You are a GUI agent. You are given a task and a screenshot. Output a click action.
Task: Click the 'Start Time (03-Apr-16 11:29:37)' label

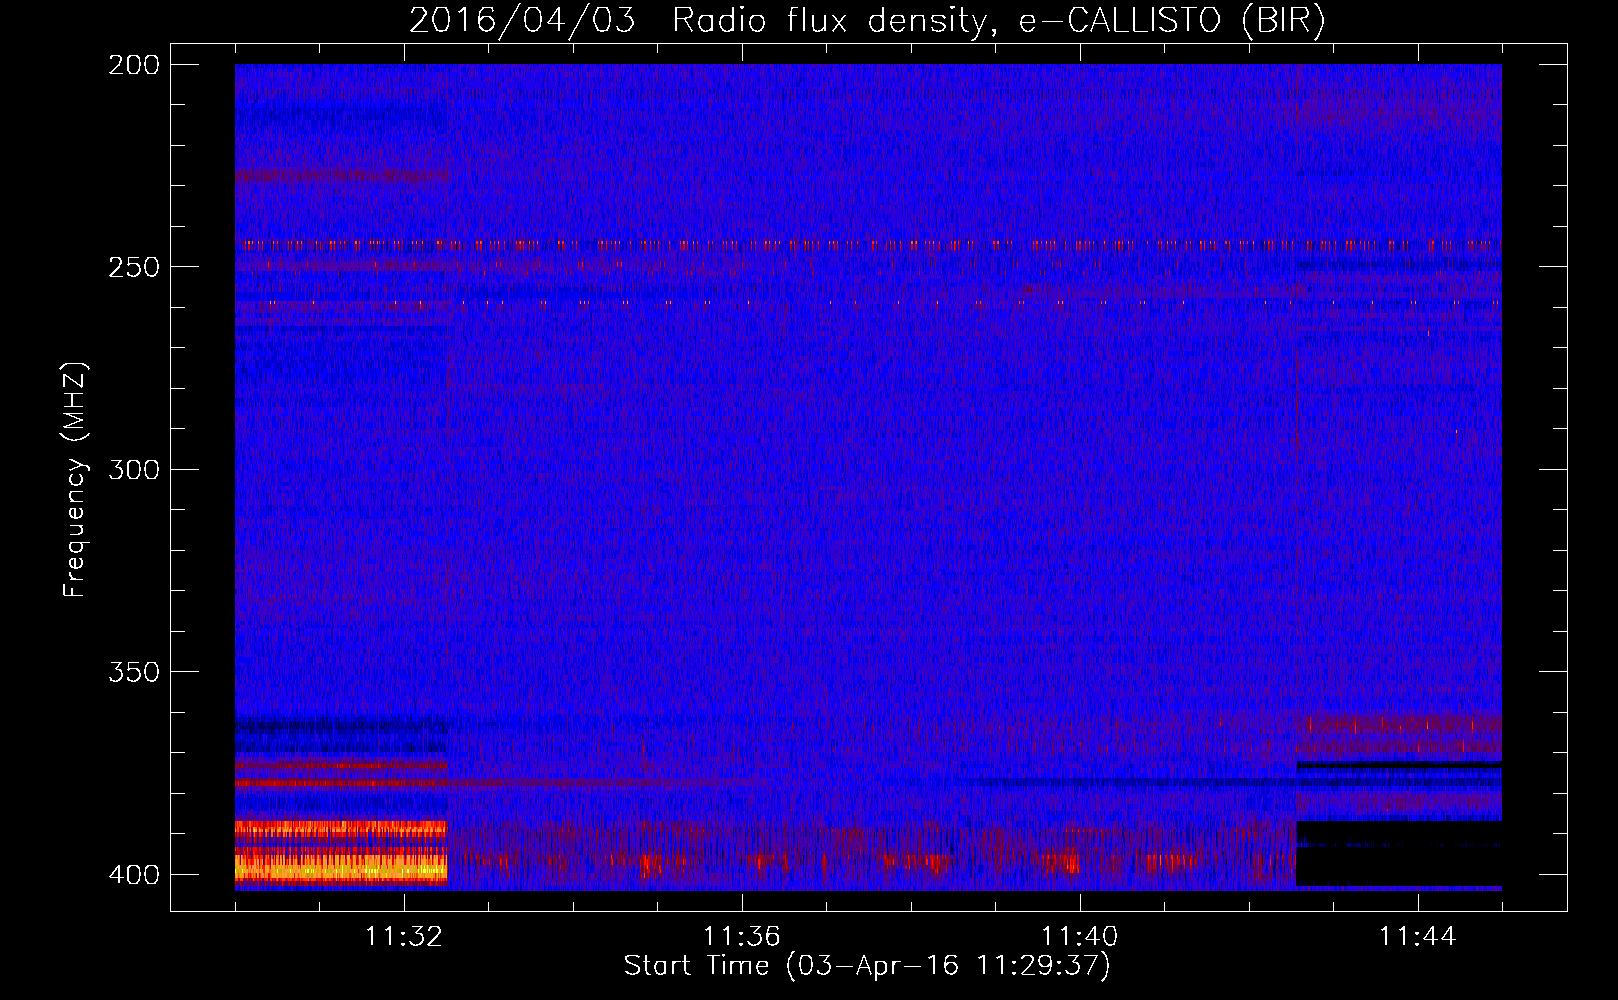click(x=867, y=966)
